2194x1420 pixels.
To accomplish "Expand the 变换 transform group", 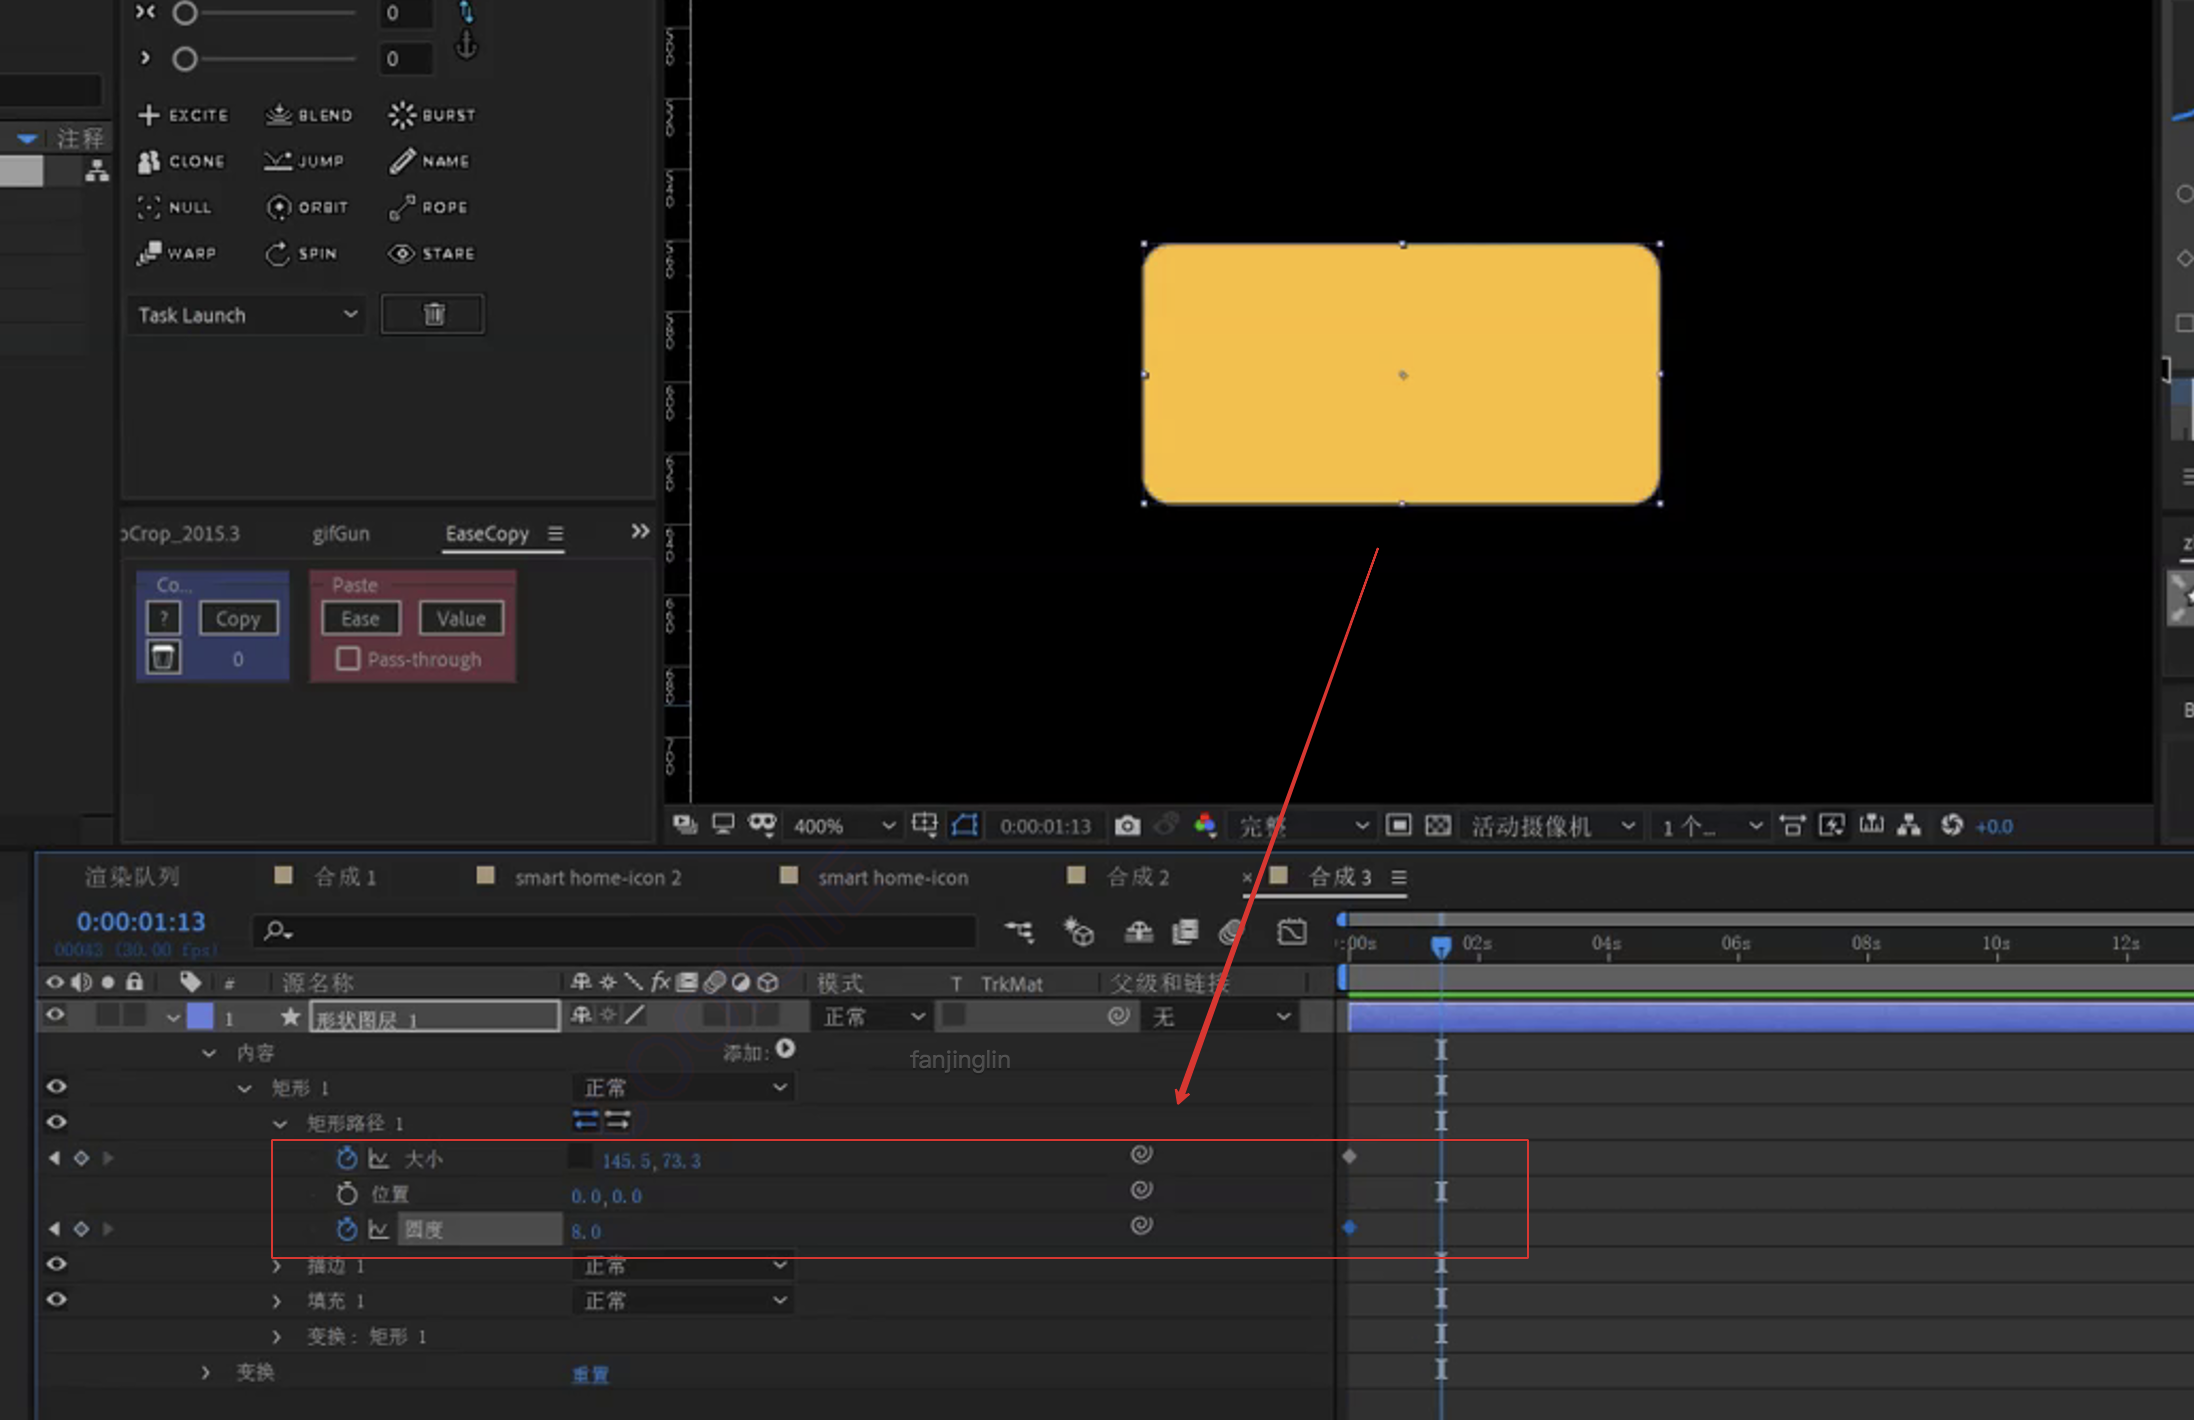I will pos(206,1372).
